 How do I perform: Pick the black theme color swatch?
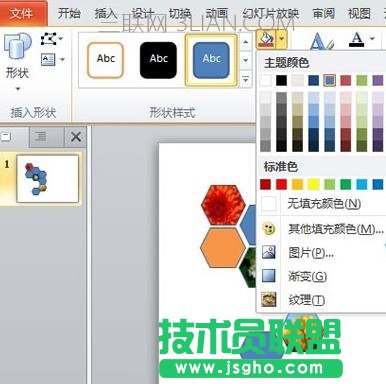click(x=281, y=80)
